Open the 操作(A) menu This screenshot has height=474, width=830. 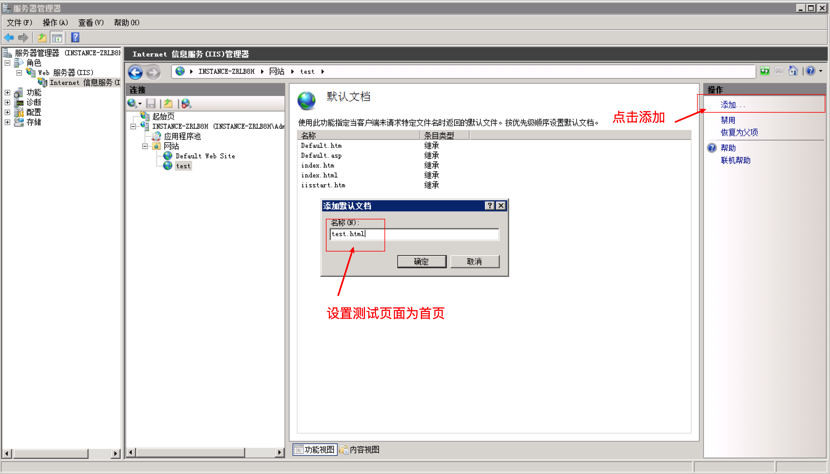point(55,22)
